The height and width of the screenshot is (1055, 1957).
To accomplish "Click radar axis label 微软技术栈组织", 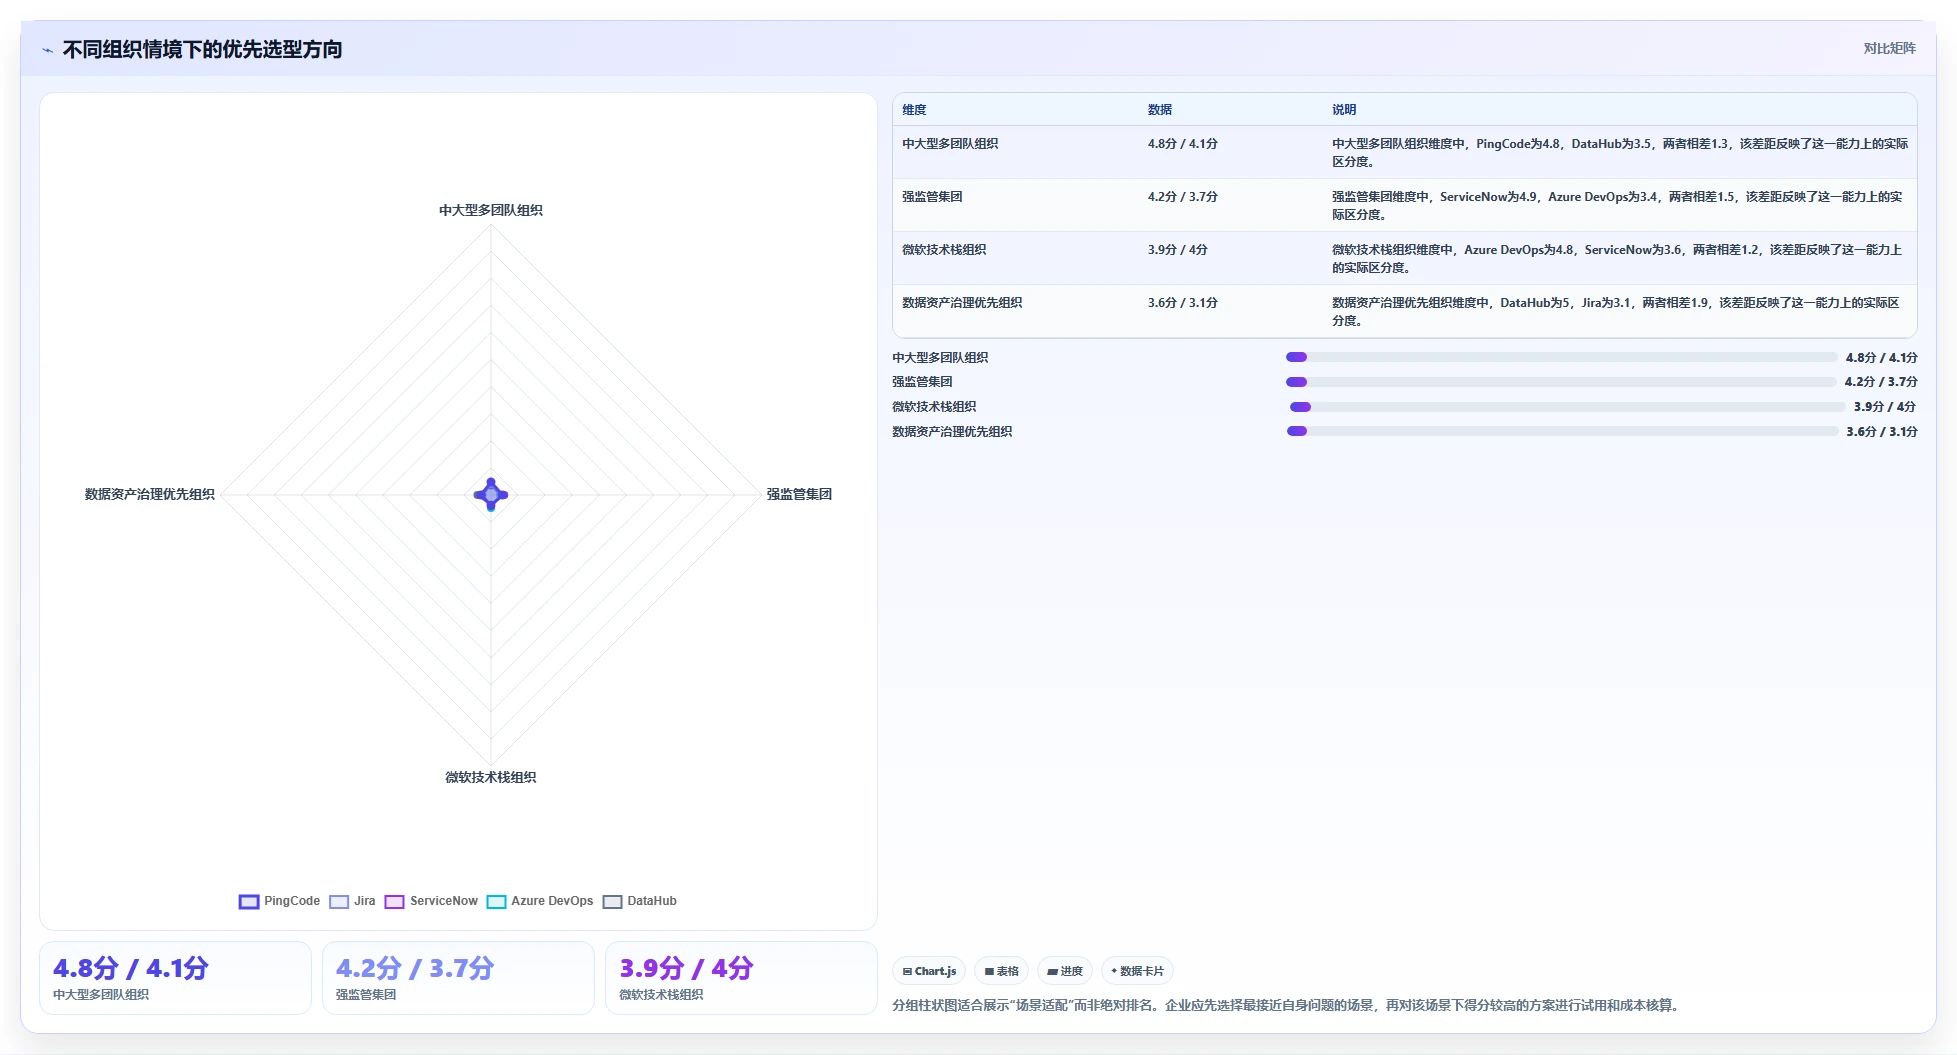I will pyautogui.click(x=490, y=777).
